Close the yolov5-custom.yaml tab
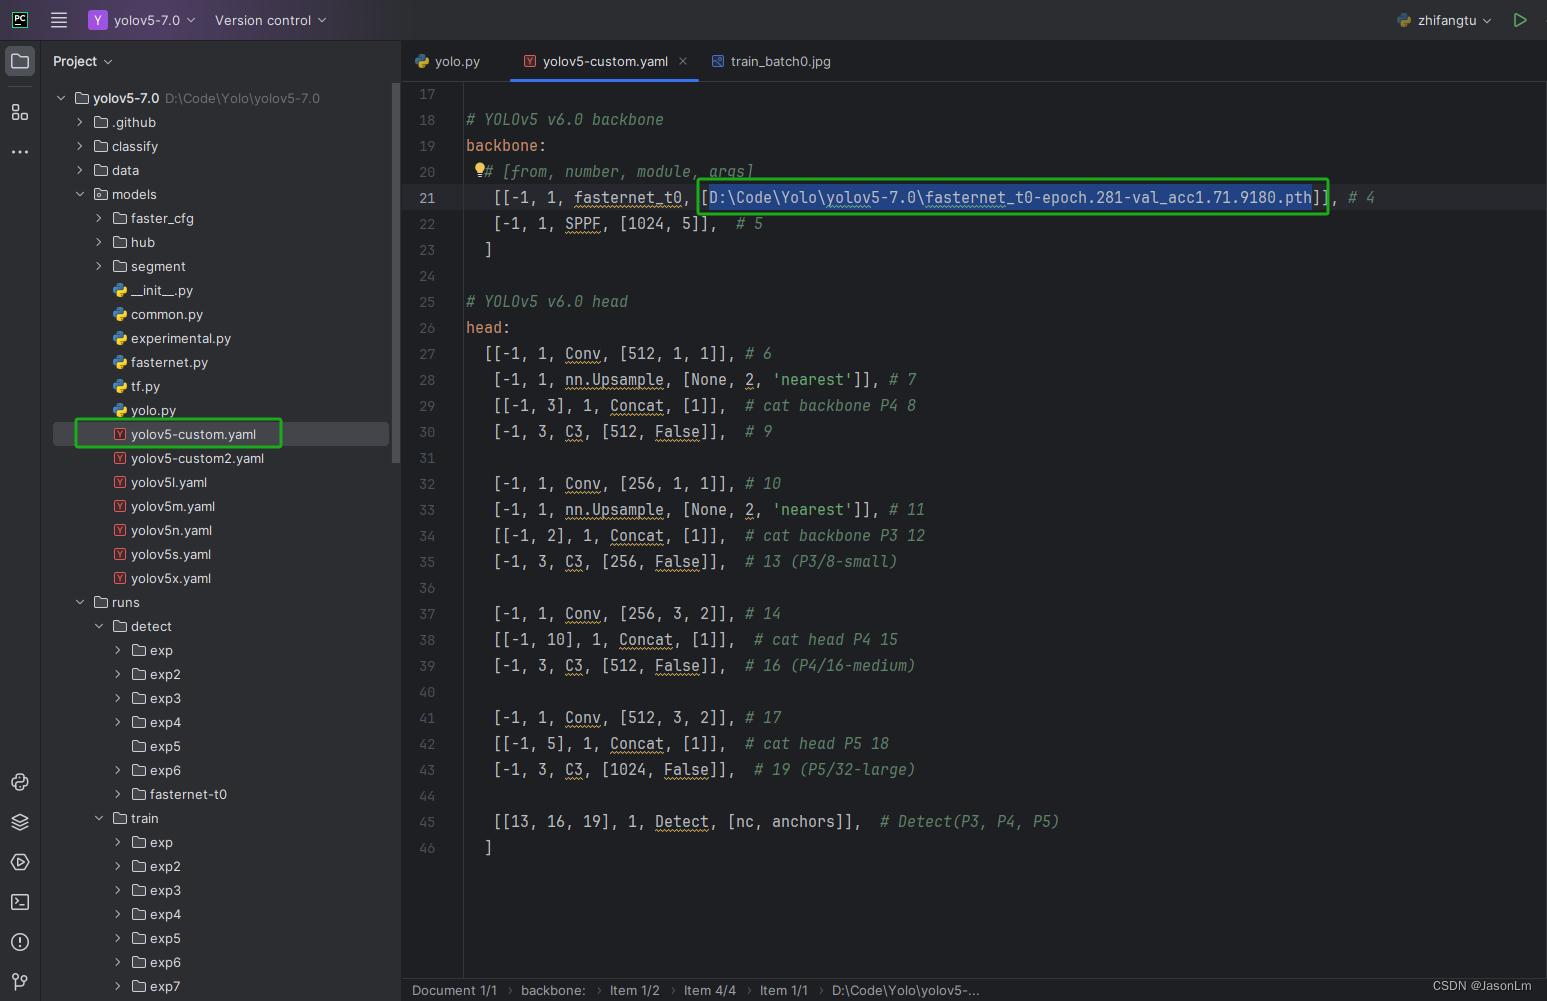 pyautogui.click(x=683, y=61)
